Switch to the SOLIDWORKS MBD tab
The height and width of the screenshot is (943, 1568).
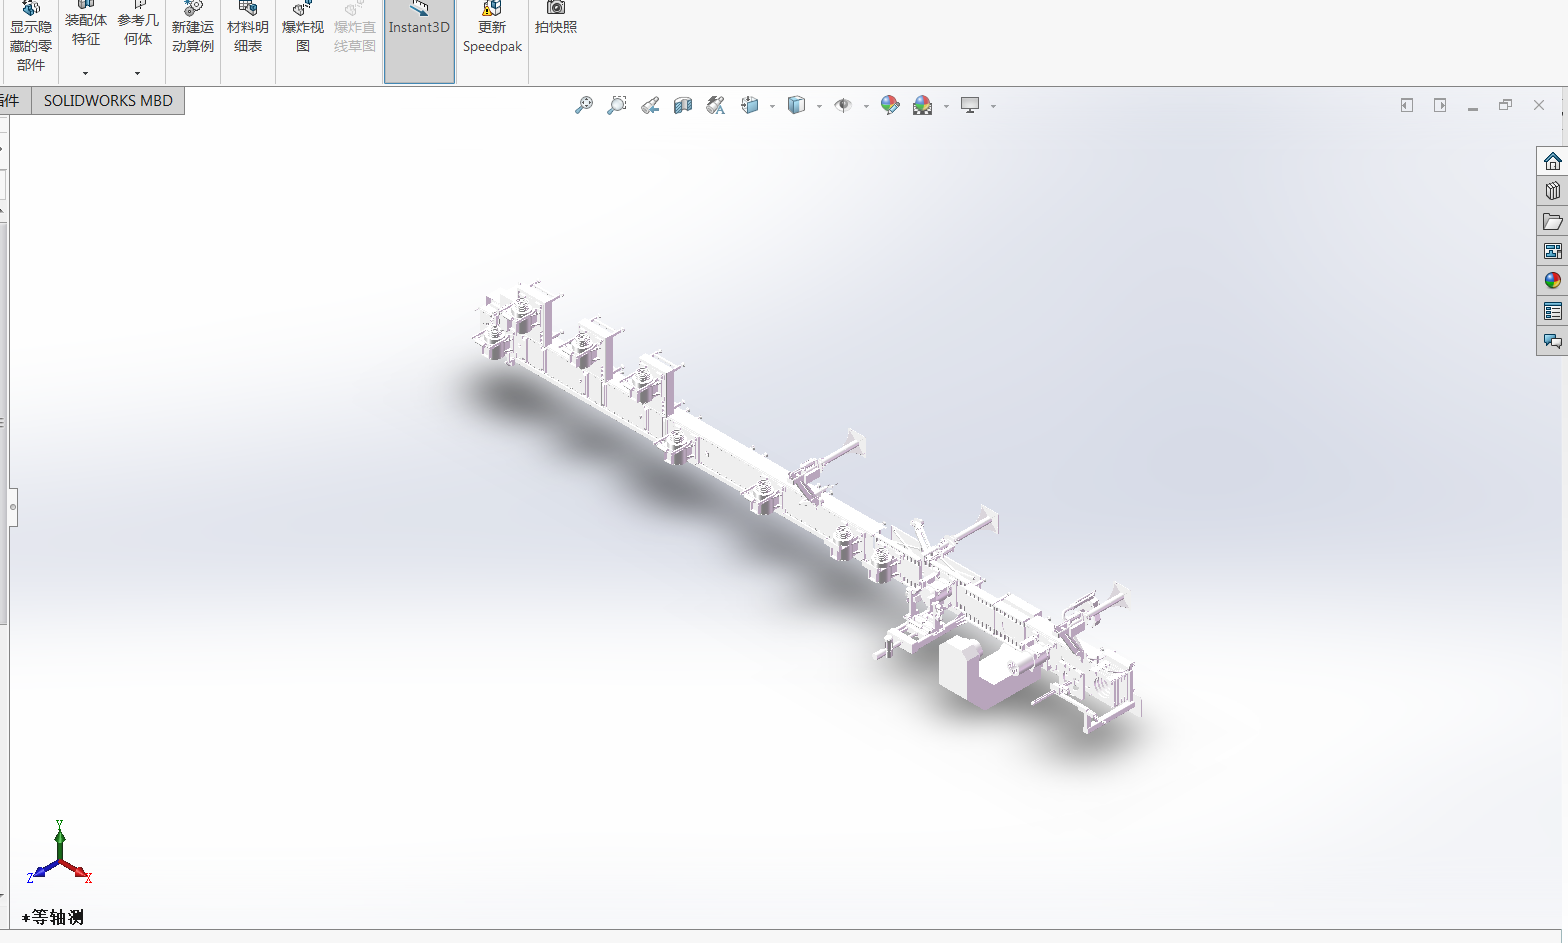pyautogui.click(x=108, y=101)
